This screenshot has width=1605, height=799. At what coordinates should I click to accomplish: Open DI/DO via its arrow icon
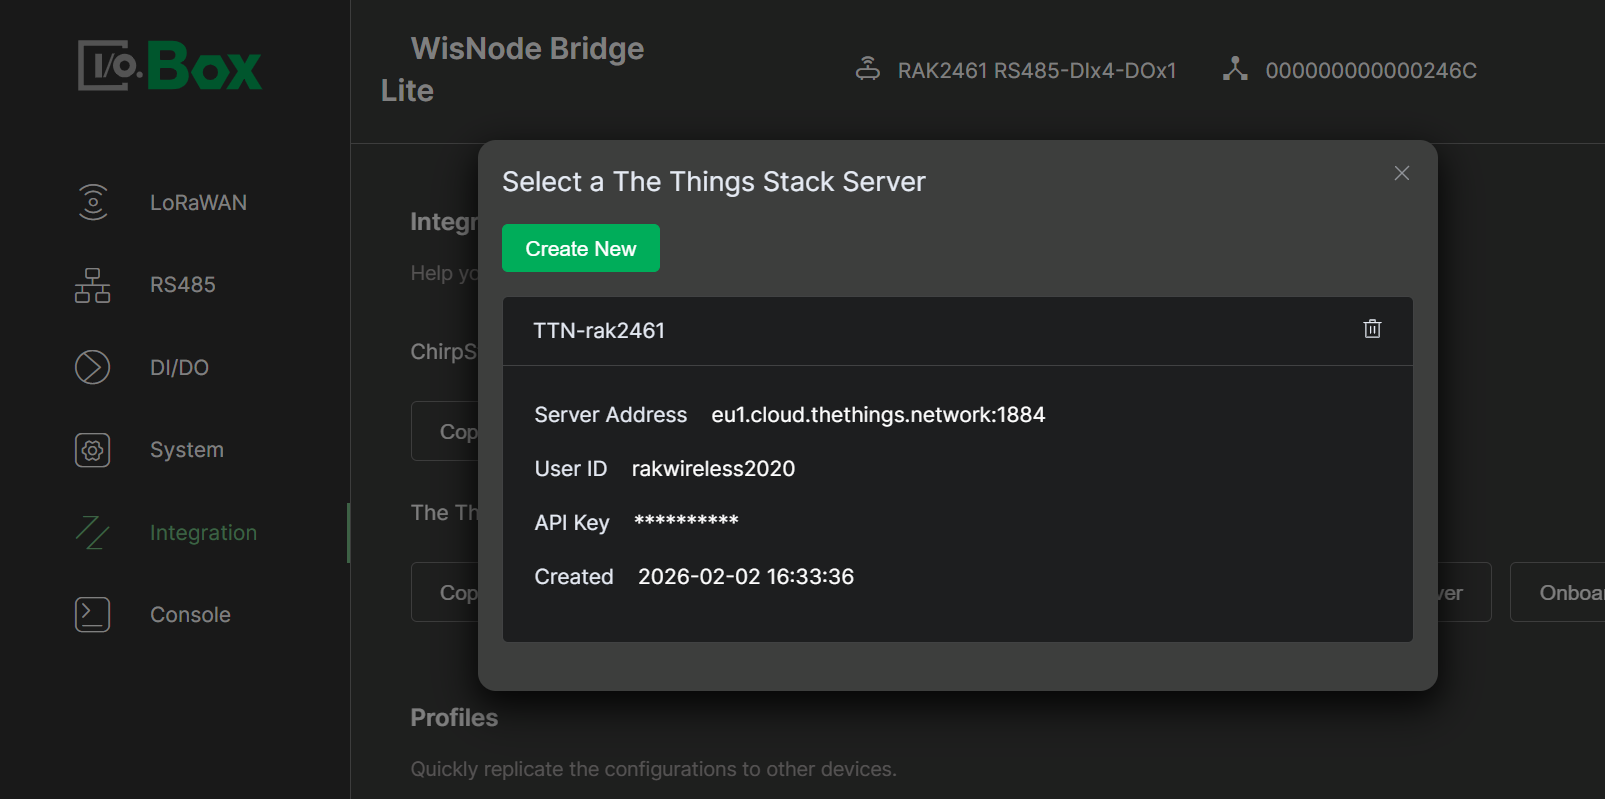click(92, 367)
